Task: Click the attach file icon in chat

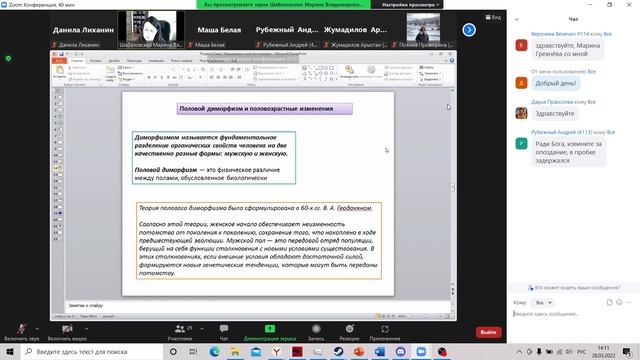Action: [609, 302]
